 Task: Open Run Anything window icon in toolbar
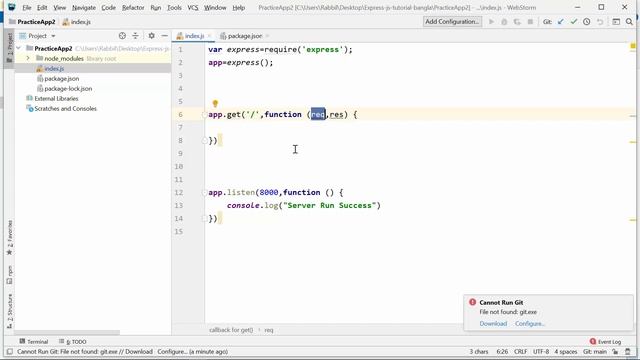point(616,22)
